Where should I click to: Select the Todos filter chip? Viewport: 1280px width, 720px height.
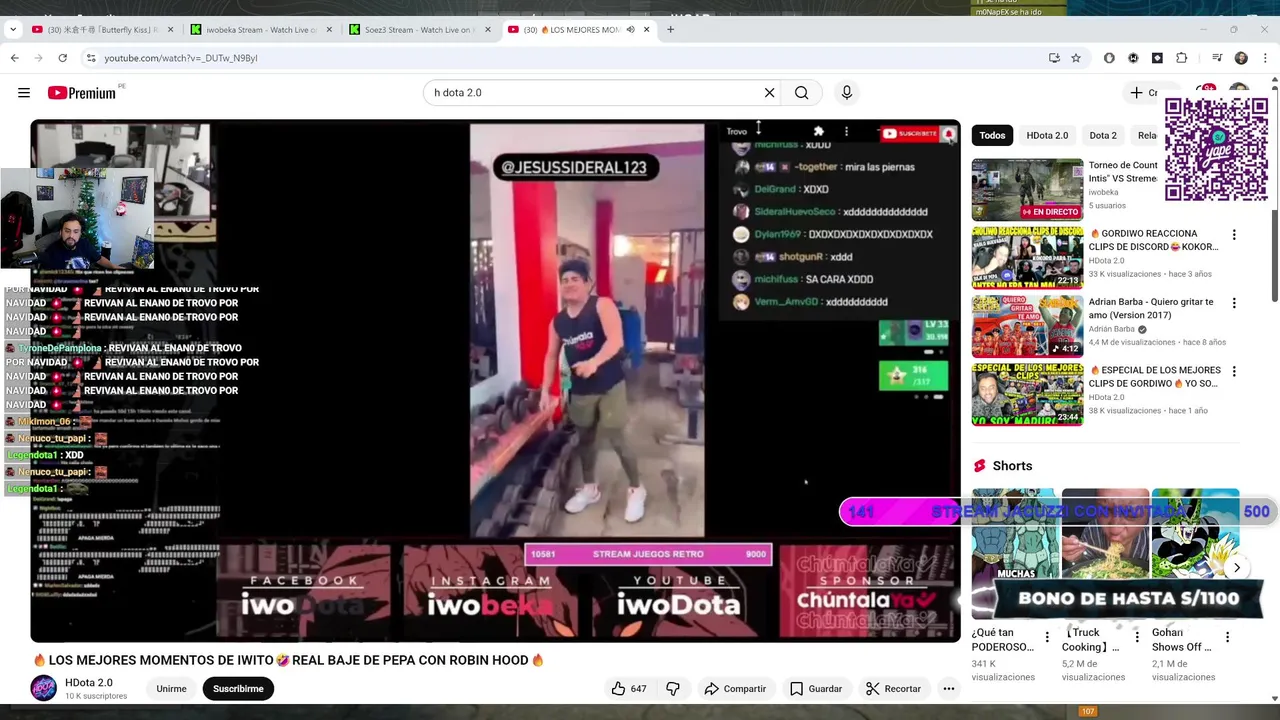pyautogui.click(x=992, y=136)
